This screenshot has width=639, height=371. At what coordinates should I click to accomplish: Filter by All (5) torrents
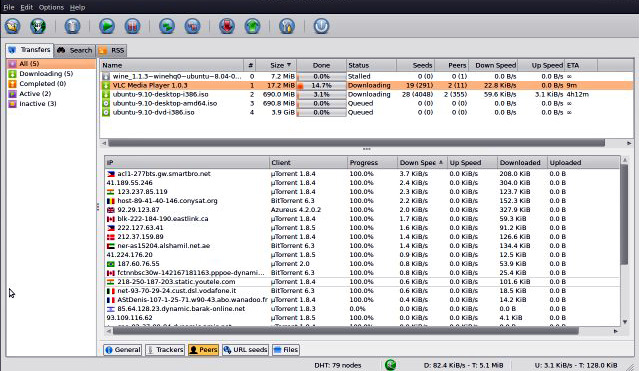click(x=51, y=64)
